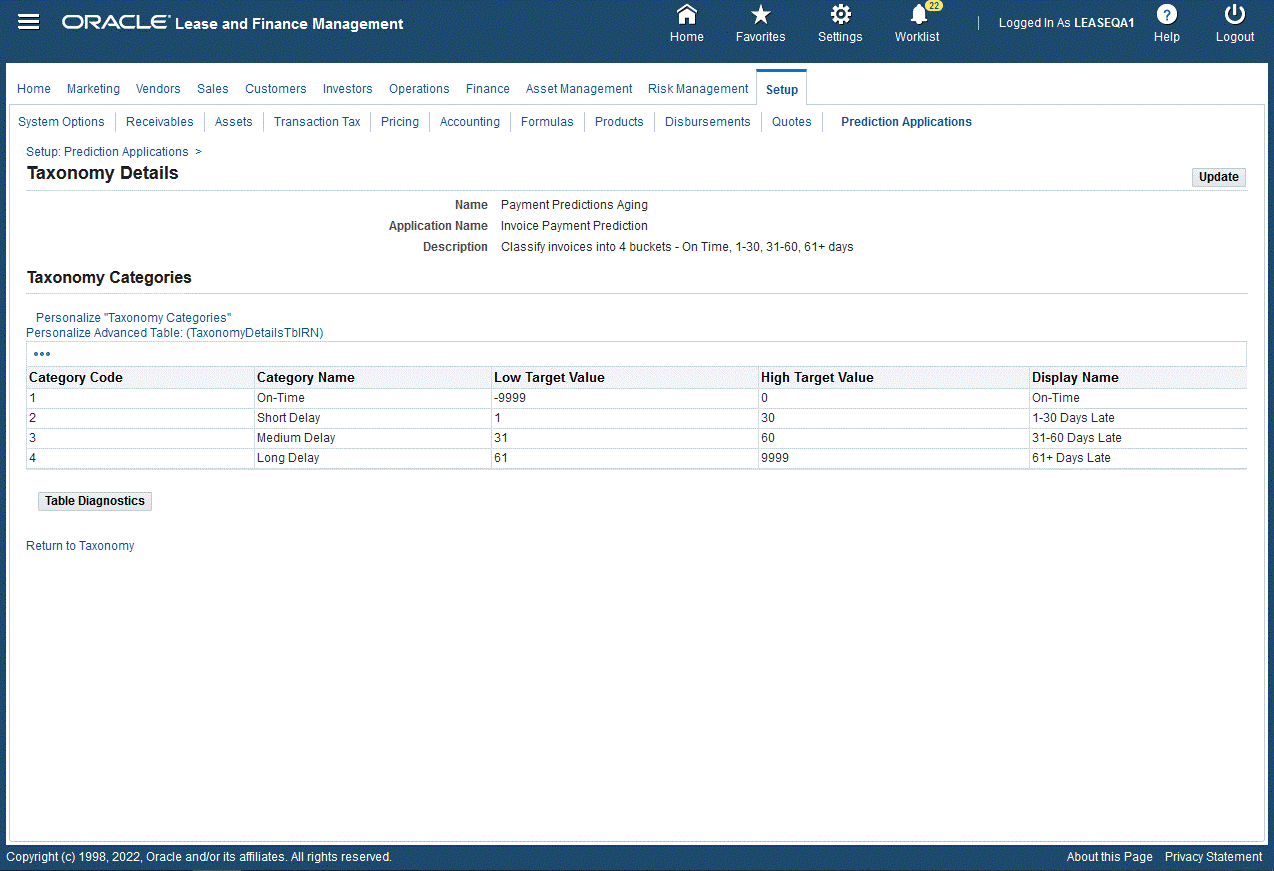Select Prediction Applications subtab
The width and height of the screenshot is (1274, 871).
pos(906,122)
